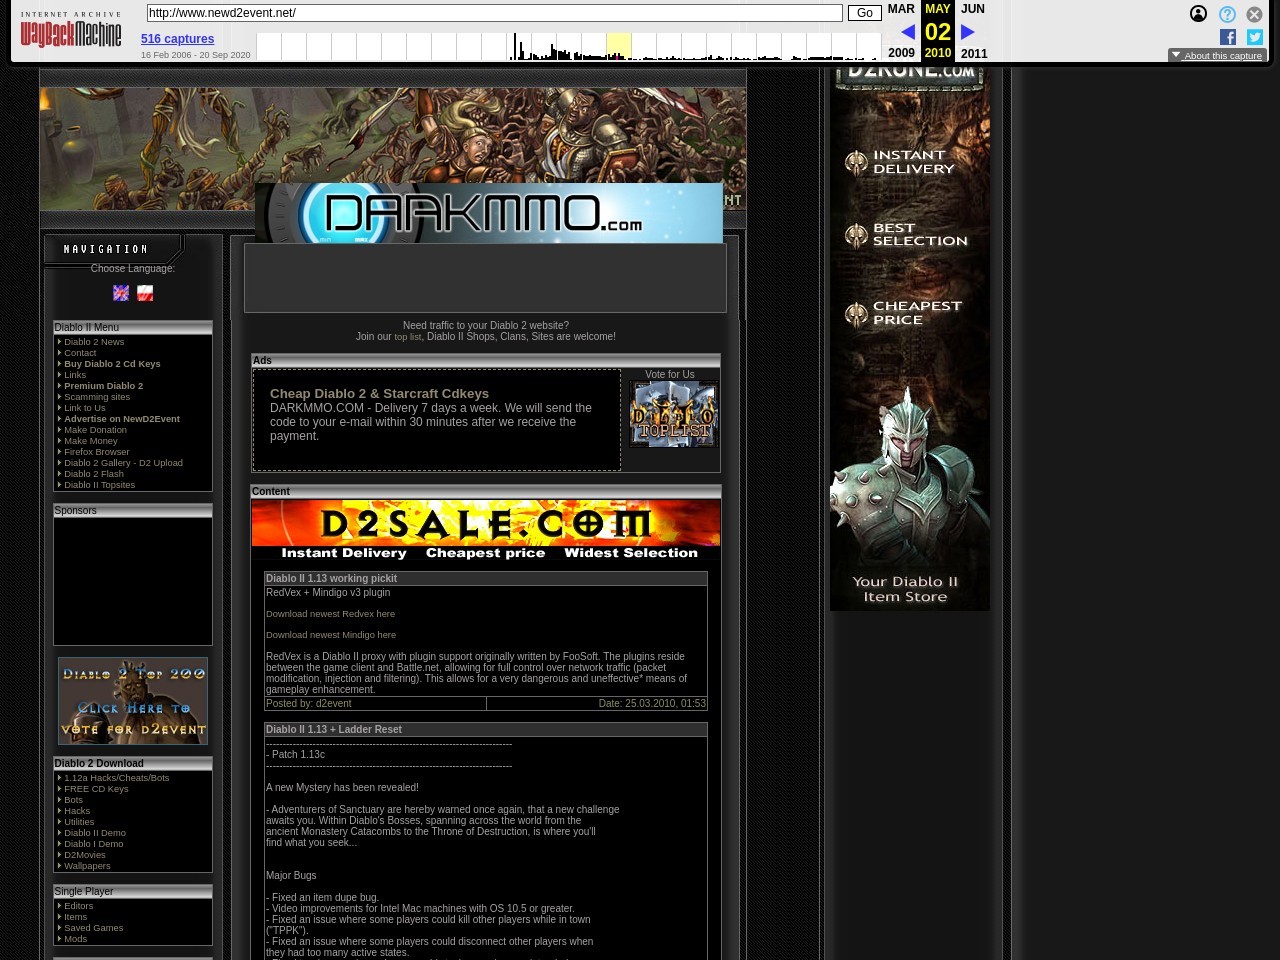The height and width of the screenshot is (960, 1280).
Task: Click the help question mark icon
Action: tap(1227, 14)
